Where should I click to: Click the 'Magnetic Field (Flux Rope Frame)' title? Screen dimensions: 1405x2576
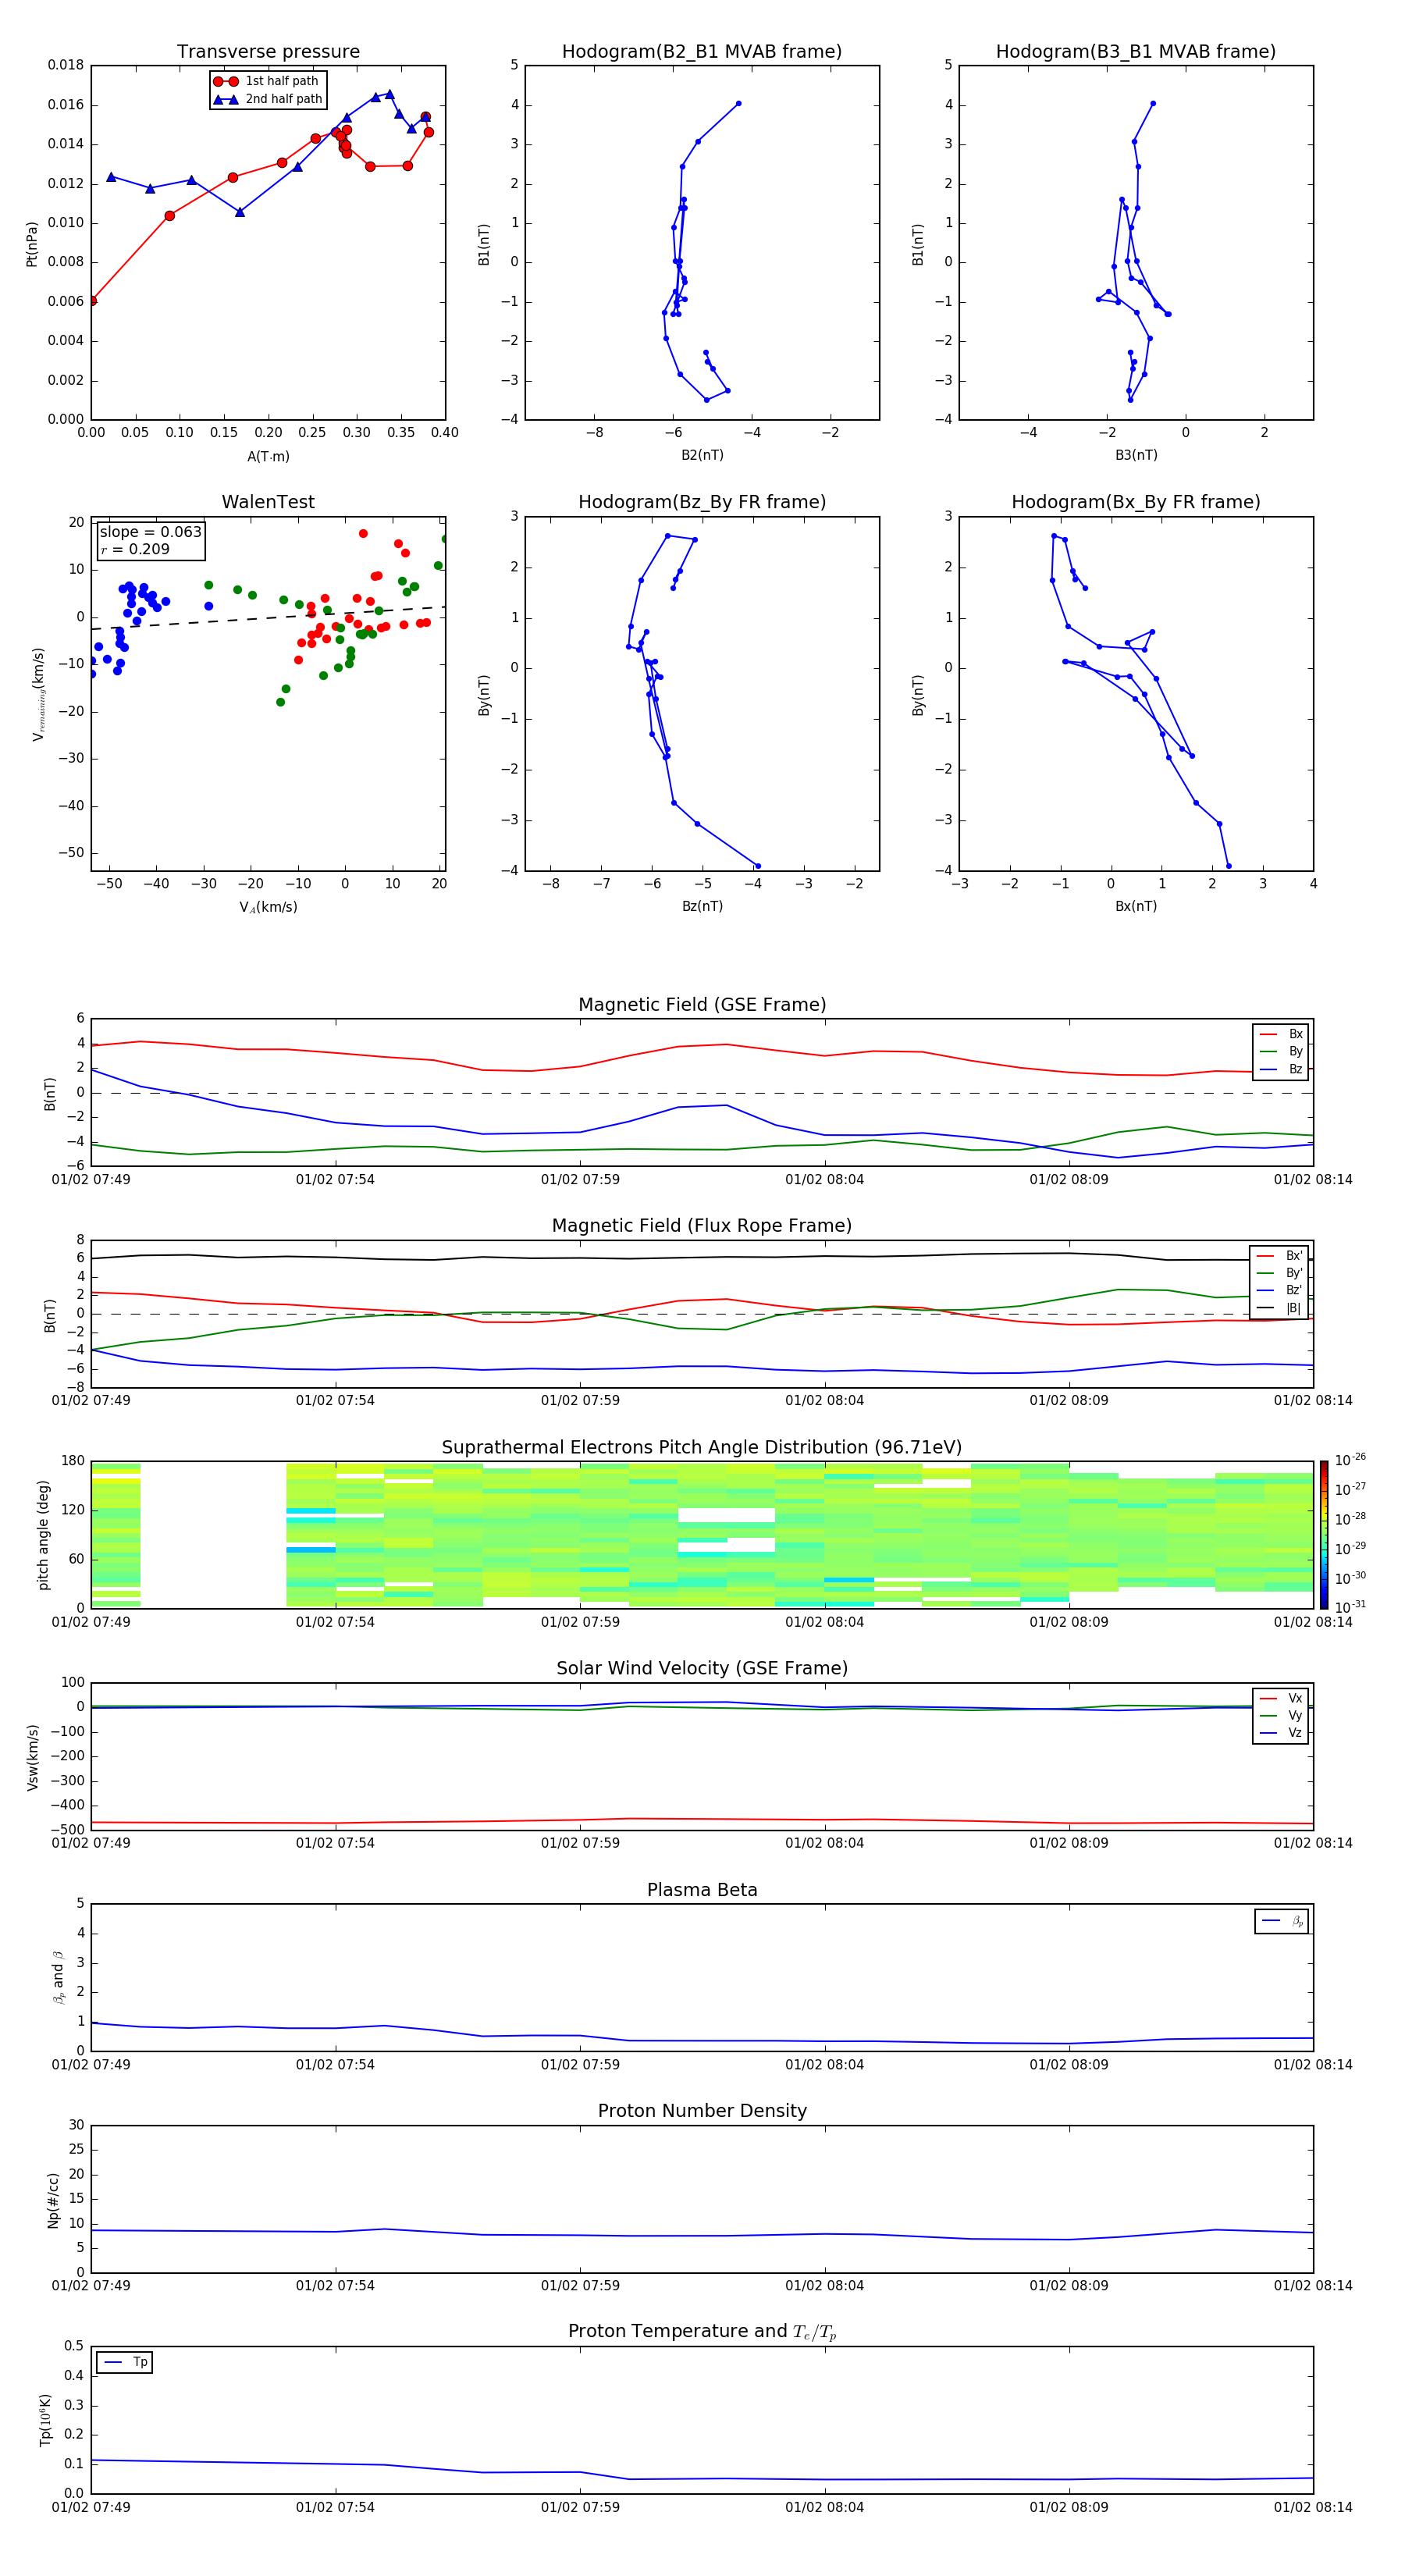[x=702, y=1226]
